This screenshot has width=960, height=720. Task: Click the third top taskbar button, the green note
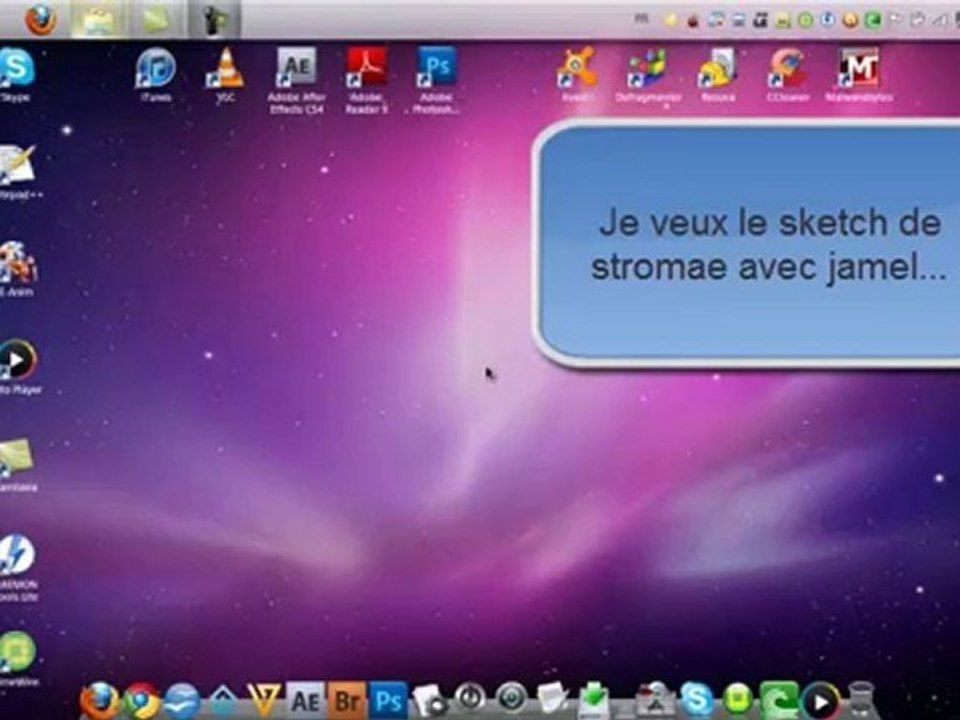tap(154, 19)
